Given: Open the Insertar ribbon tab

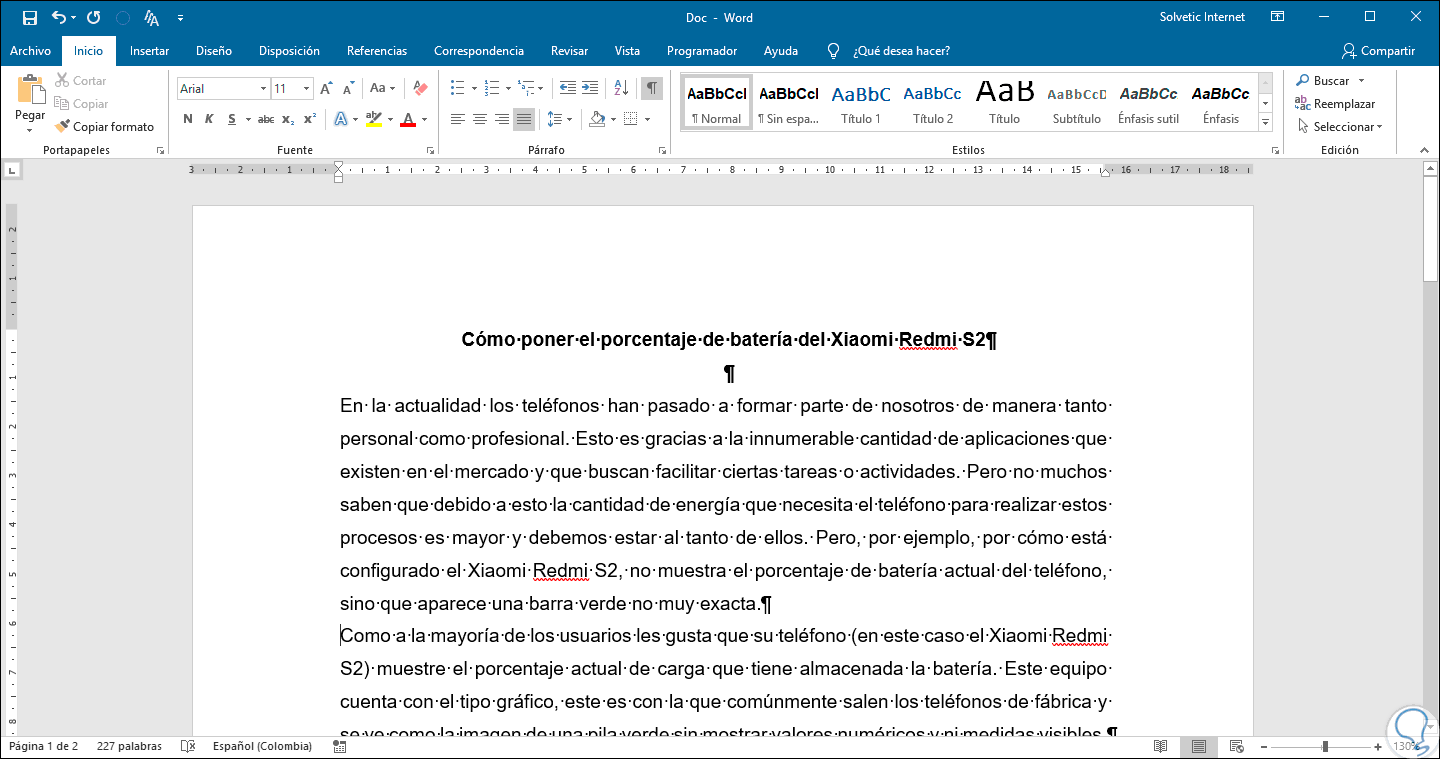Looking at the screenshot, I should point(149,51).
